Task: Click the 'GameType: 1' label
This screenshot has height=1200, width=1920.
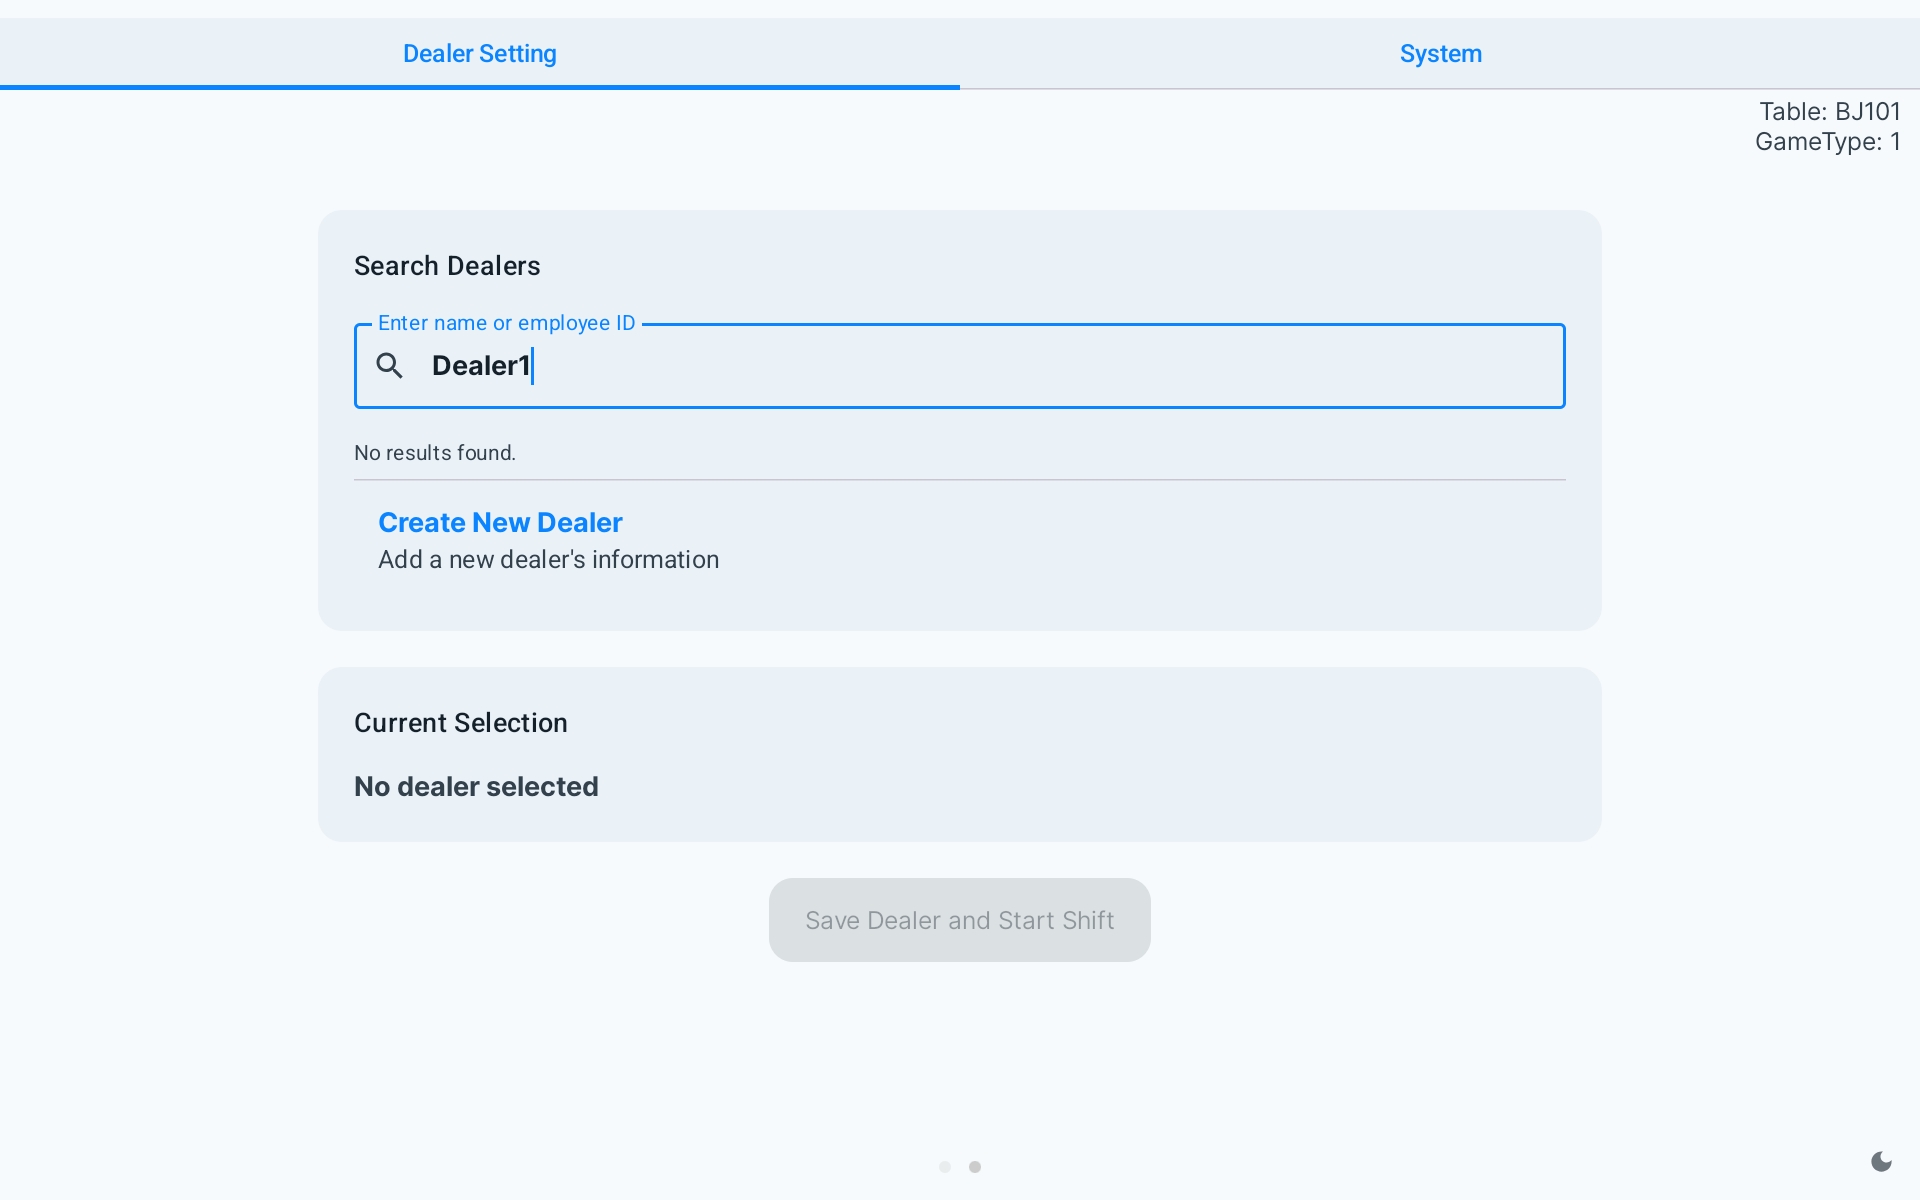Action: pyautogui.click(x=1828, y=142)
